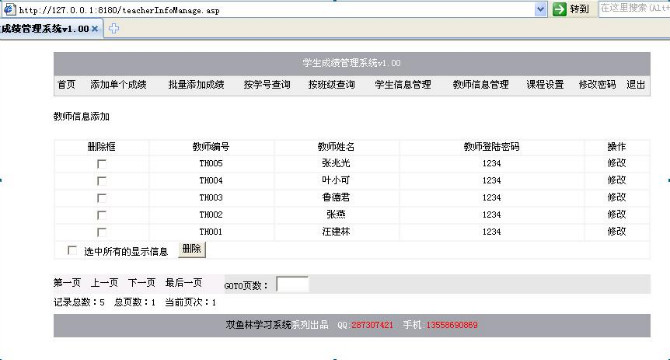Click the 教师姓名 column header
The image size is (670, 360).
[x=336, y=147]
